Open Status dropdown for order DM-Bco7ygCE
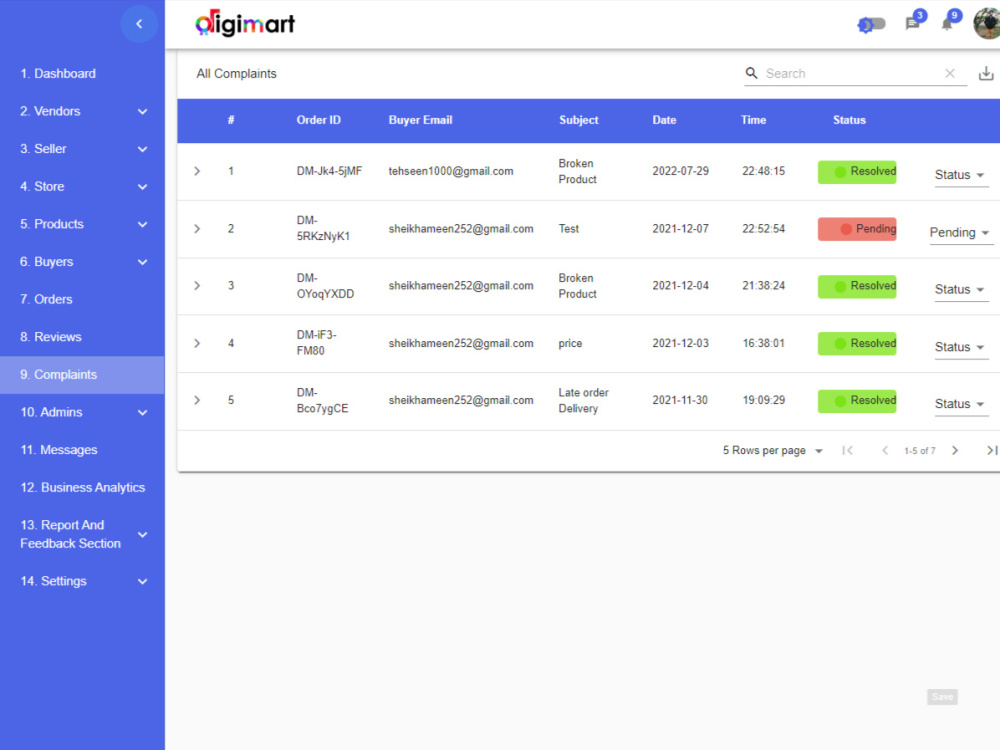Image resolution: width=1000 pixels, height=750 pixels. [x=960, y=404]
